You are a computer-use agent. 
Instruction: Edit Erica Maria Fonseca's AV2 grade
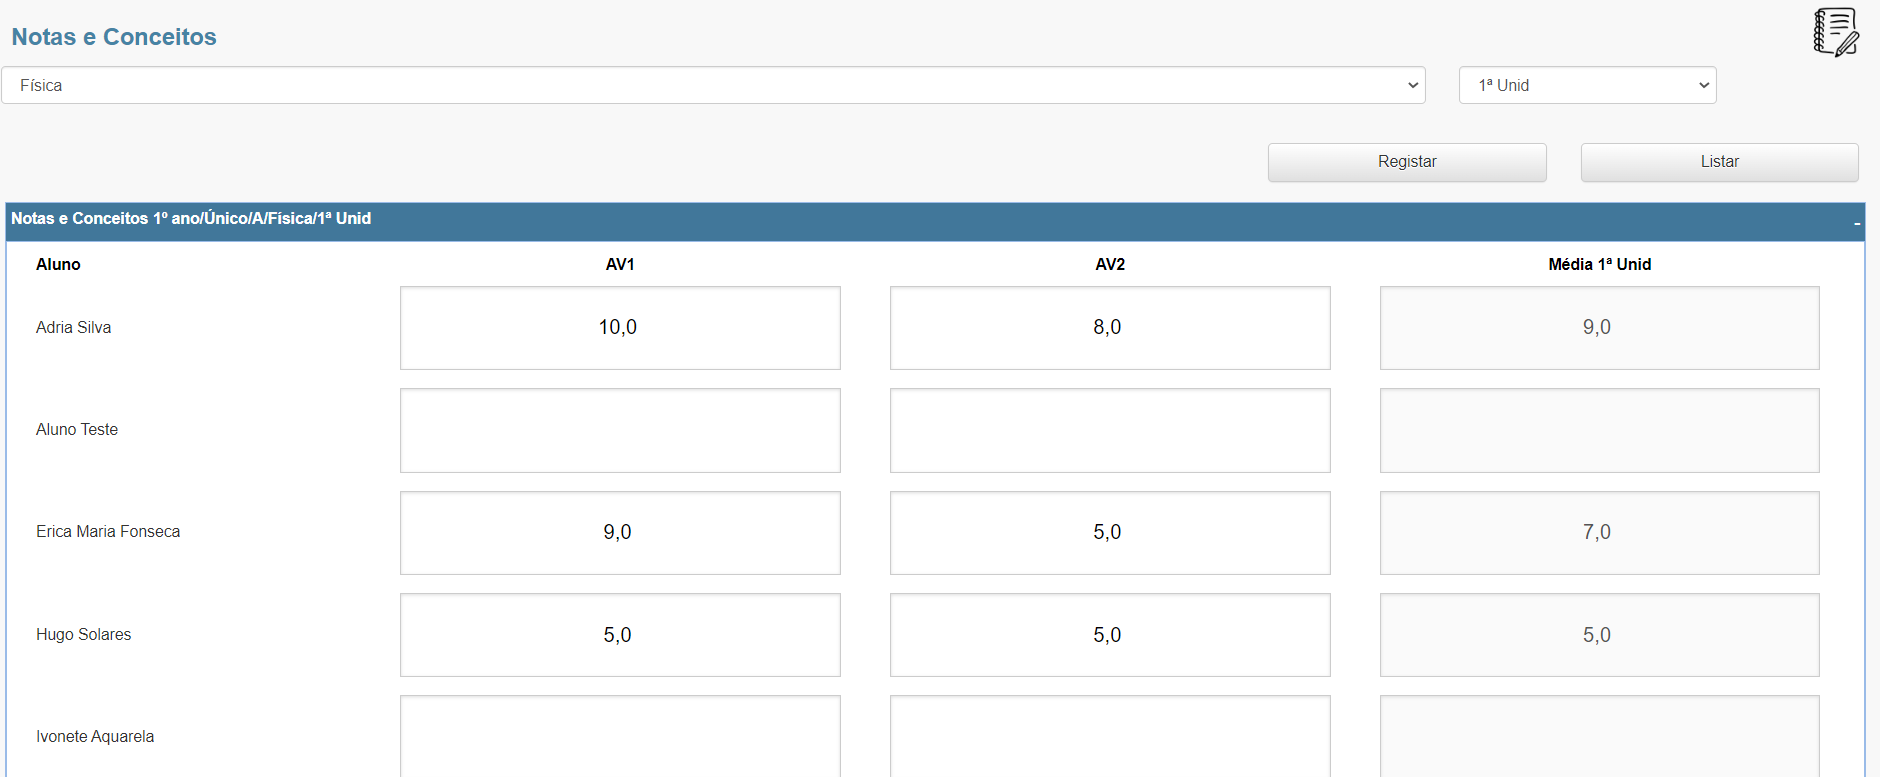[1110, 533]
